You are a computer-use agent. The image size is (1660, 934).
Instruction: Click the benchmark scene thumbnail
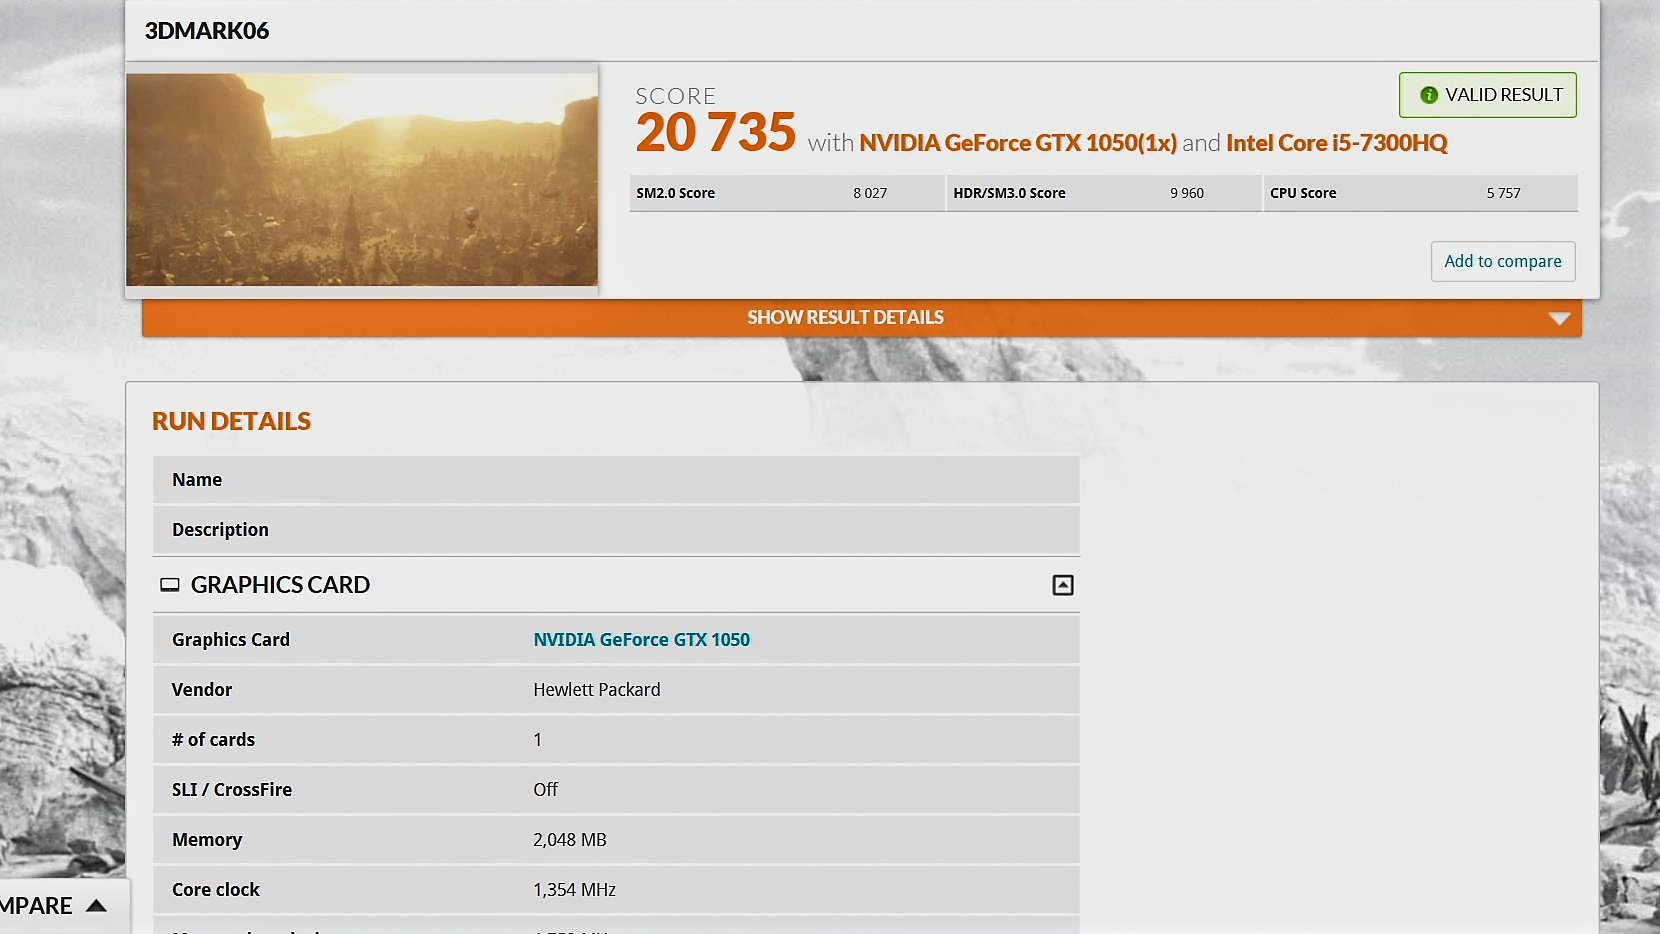tap(362, 179)
